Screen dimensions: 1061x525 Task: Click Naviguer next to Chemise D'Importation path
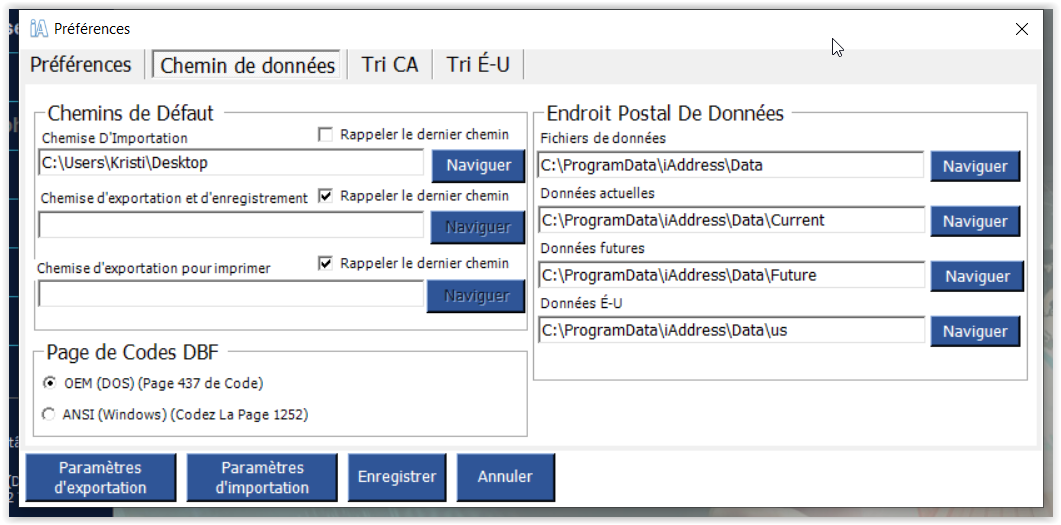click(x=478, y=165)
